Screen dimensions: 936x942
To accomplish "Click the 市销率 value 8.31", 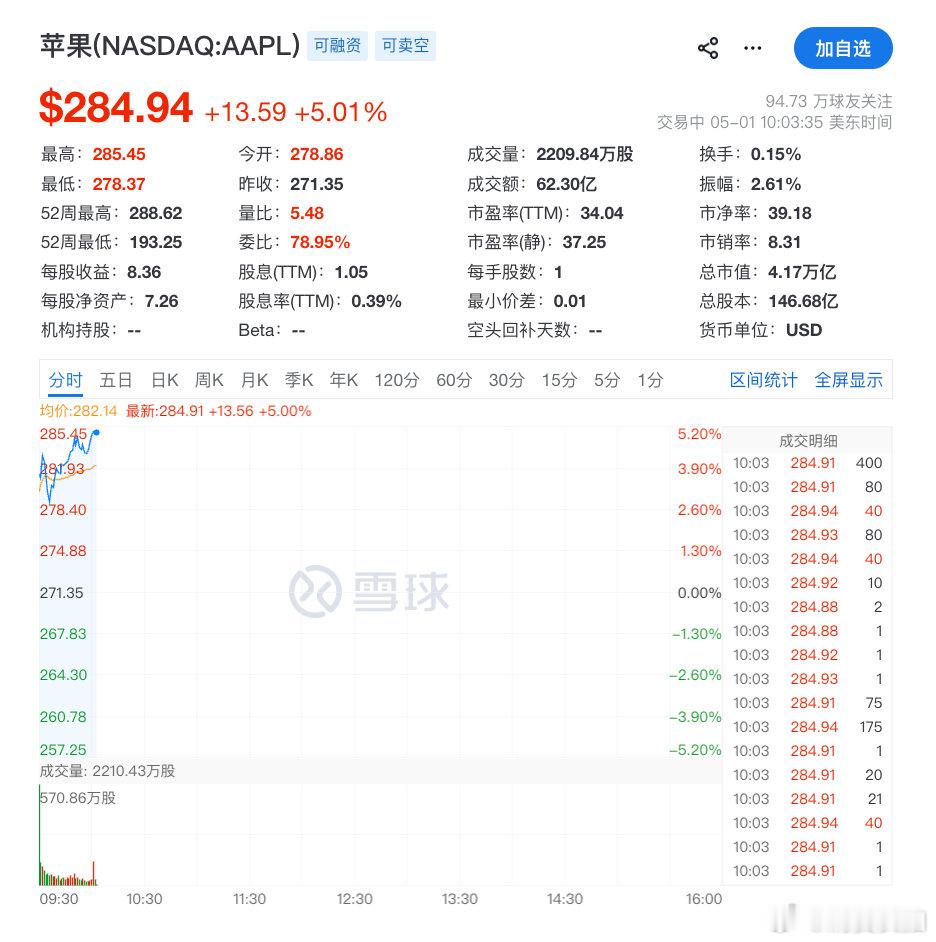I will point(785,242).
